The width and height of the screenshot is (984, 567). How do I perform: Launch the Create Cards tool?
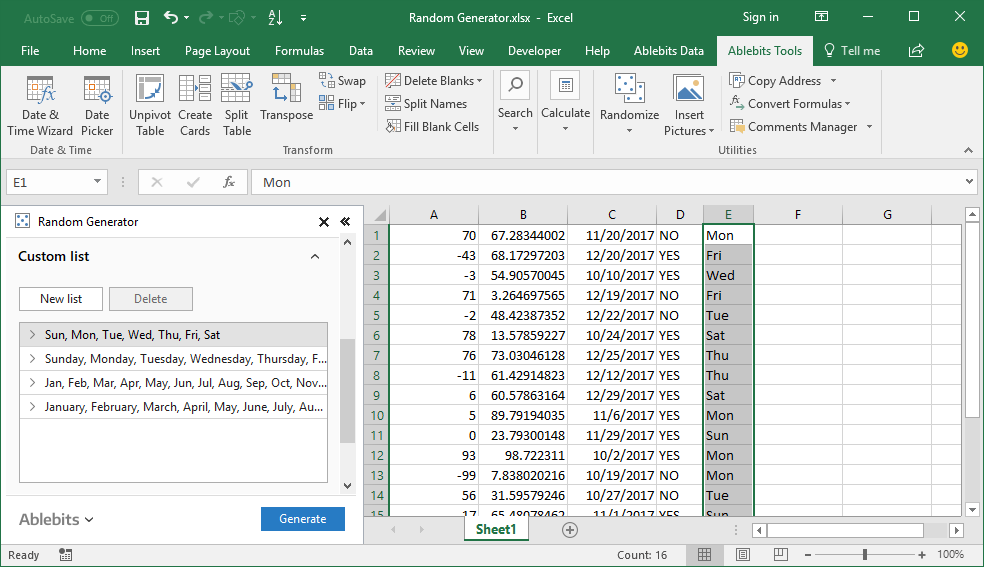tap(195, 105)
